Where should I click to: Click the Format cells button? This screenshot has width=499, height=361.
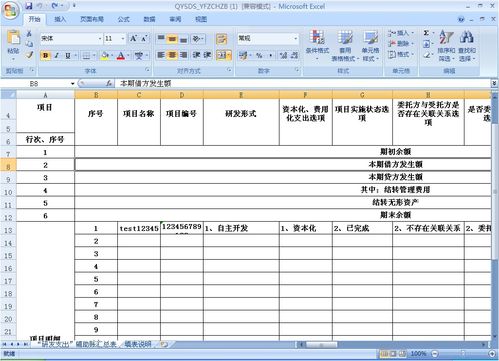pos(401,54)
